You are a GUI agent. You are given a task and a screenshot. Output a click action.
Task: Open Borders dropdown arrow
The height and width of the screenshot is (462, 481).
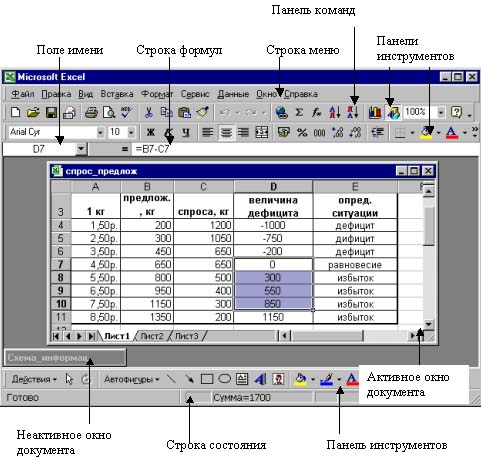tap(412, 133)
